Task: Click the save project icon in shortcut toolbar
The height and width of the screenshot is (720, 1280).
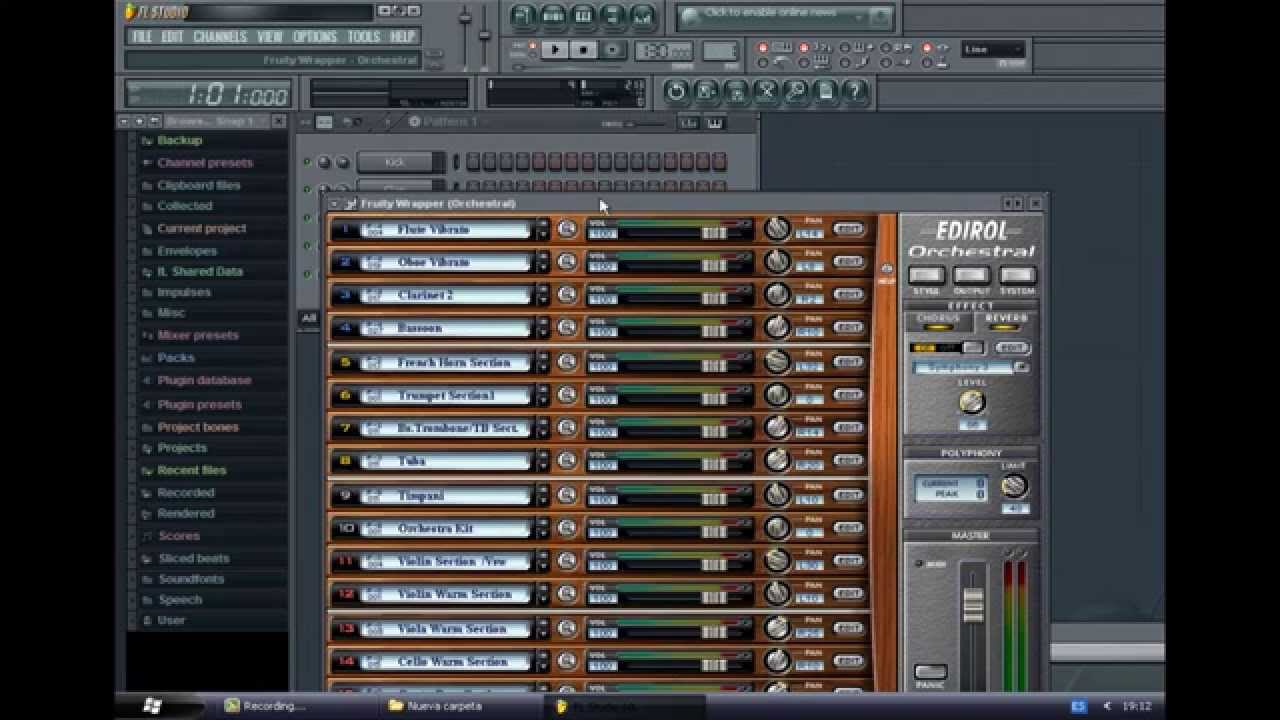Action: click(x=706, y=92)
